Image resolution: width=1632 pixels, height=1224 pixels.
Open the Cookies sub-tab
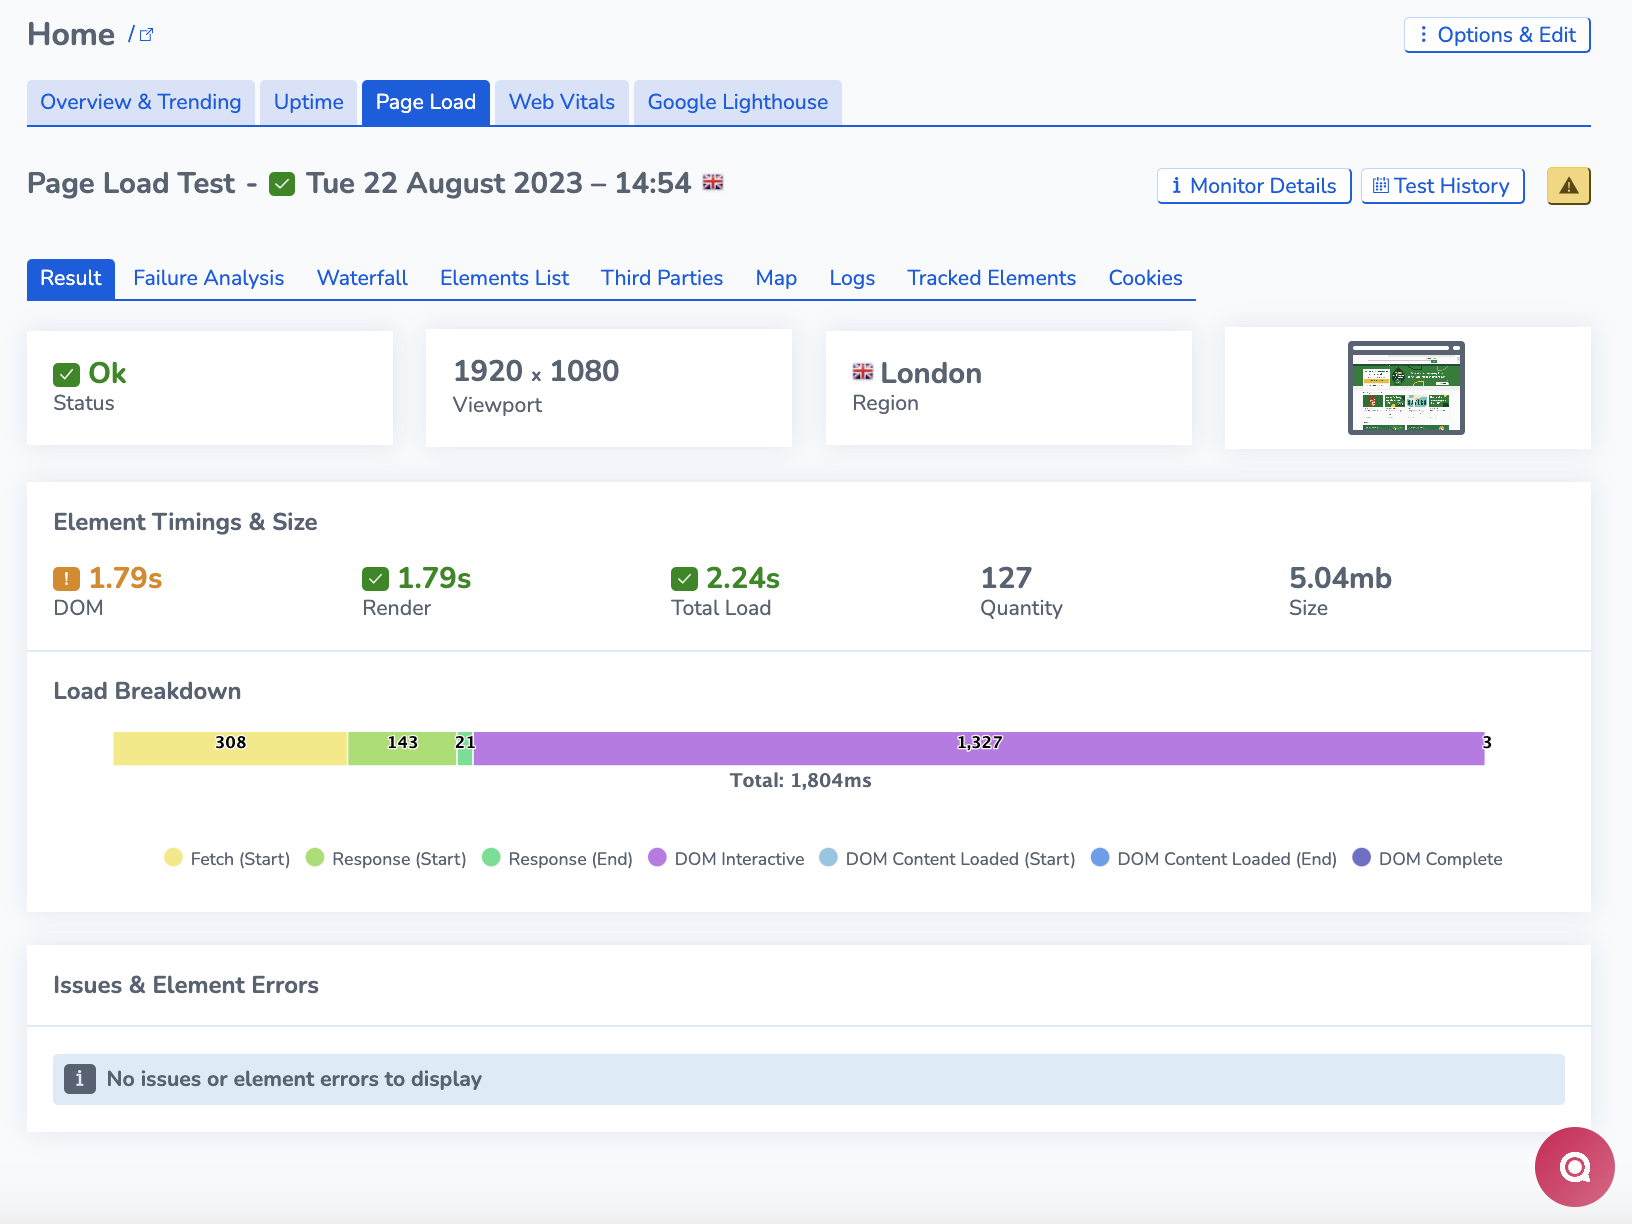click(1146, 278)
